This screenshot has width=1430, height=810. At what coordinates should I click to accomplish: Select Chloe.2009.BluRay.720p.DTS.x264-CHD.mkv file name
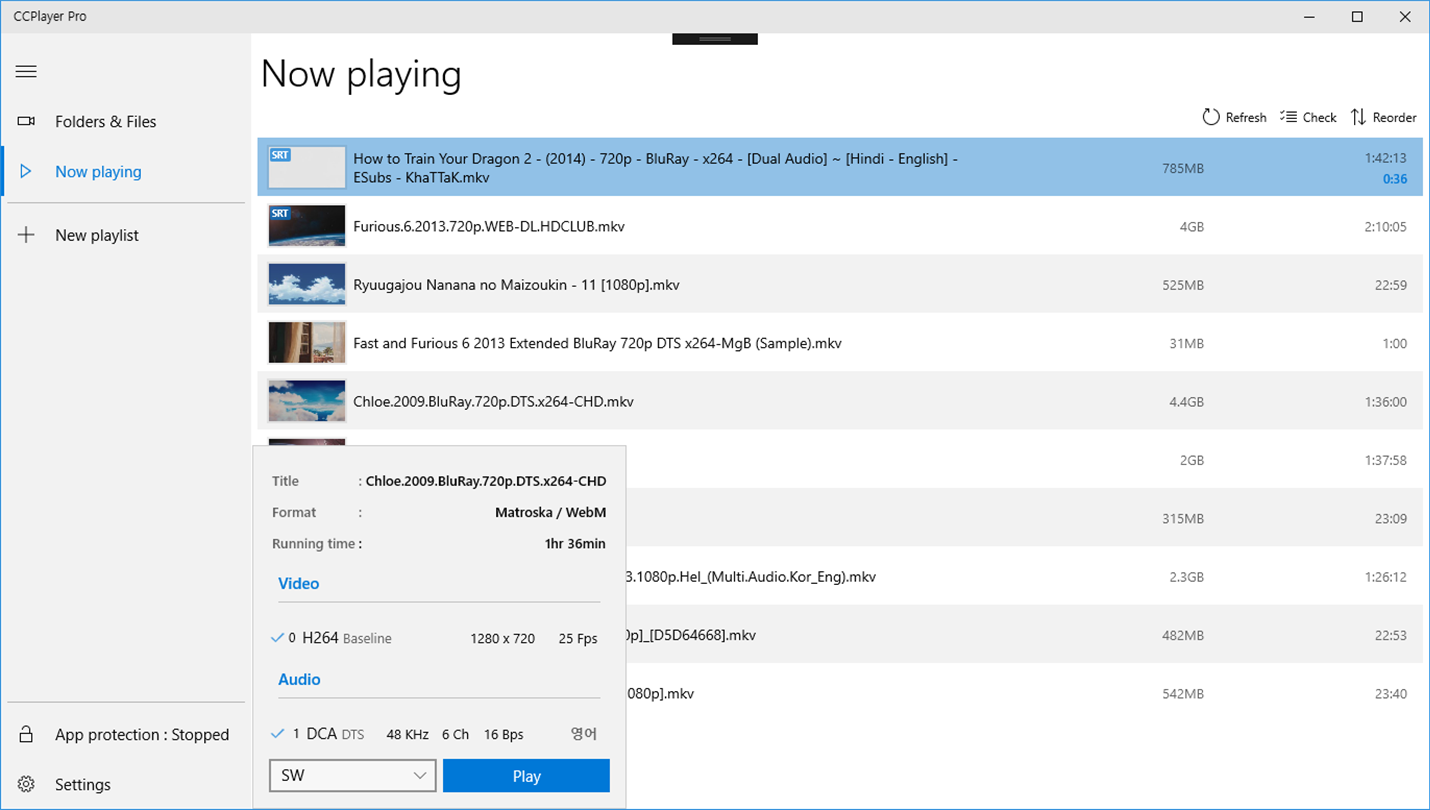tap(493, 402)
